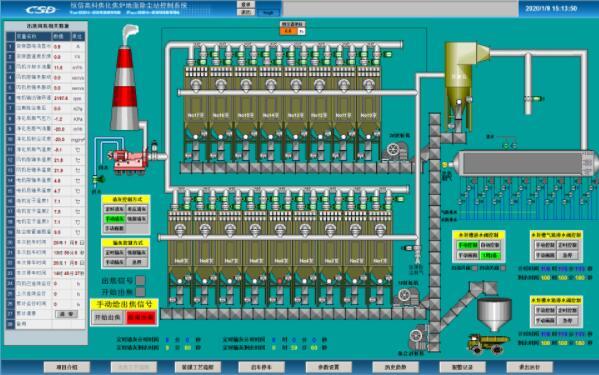
Task: Select the gray ash silo hopper above the truck
Action: pos(494,314)
